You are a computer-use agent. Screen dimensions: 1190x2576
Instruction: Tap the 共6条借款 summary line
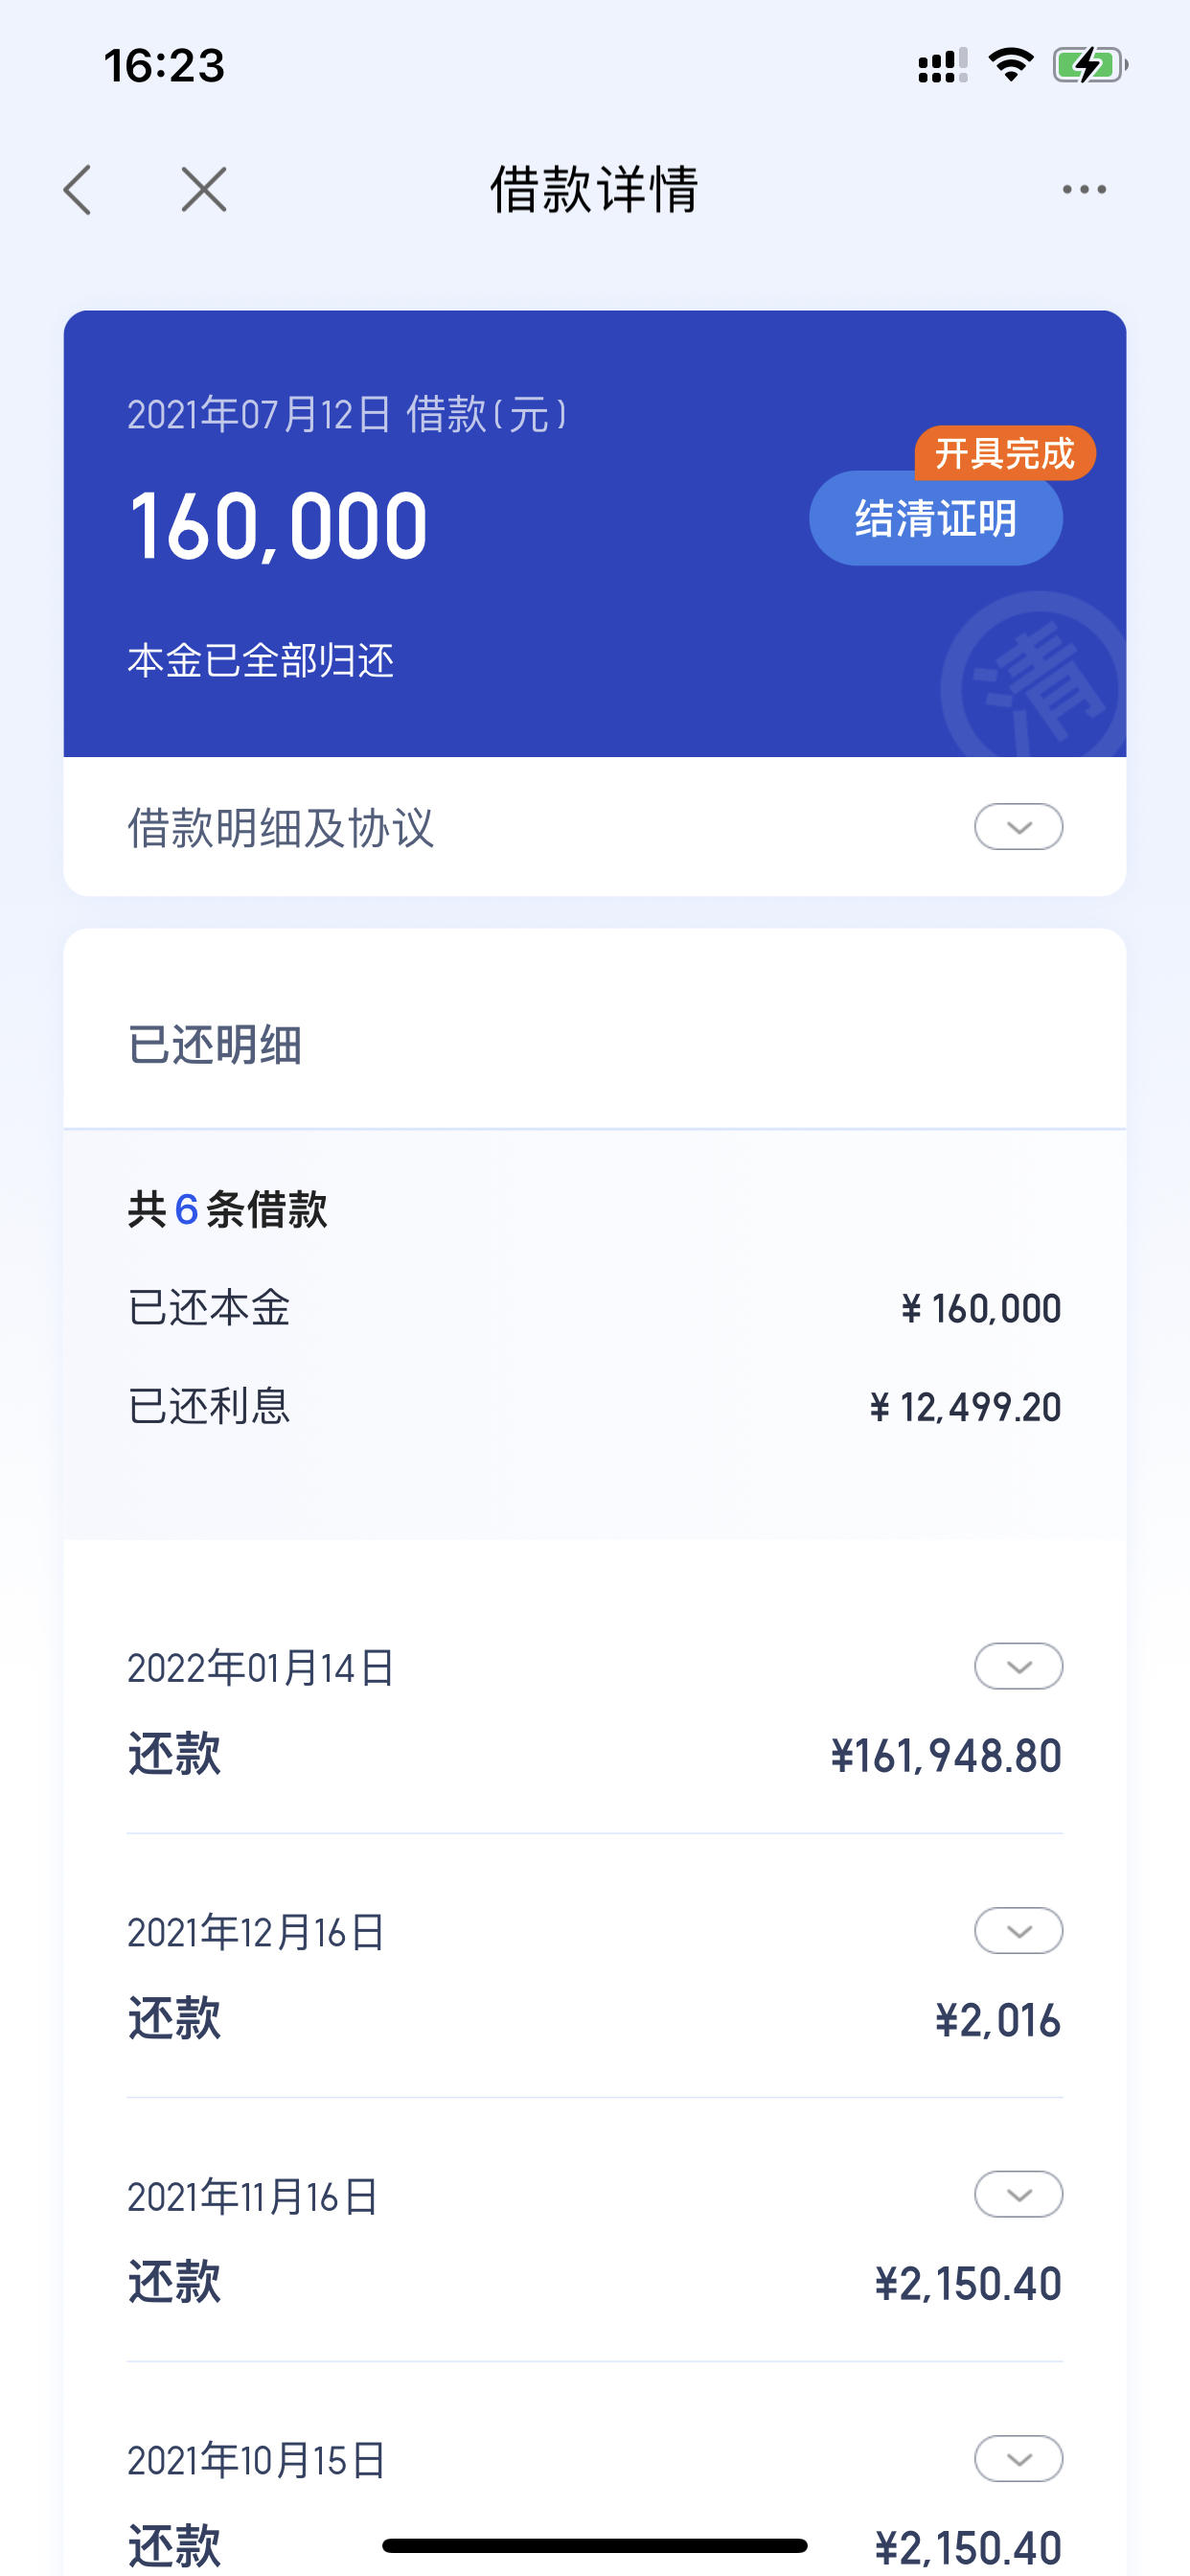pos(227,1209)
